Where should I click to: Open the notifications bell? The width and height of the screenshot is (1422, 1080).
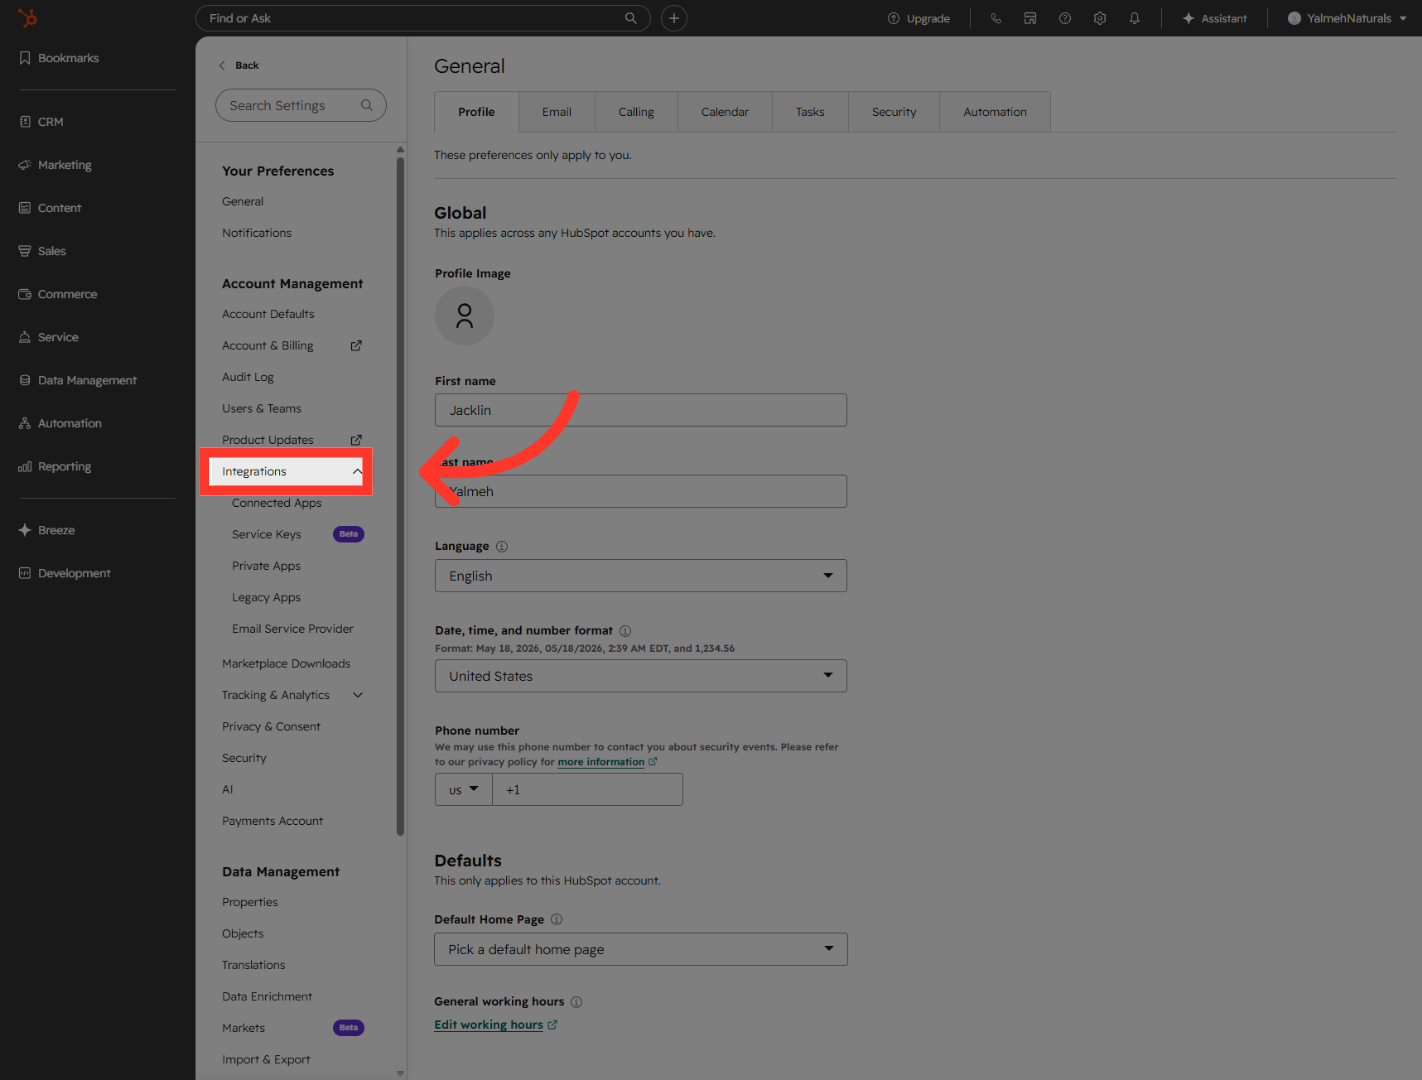pyautogui.click(x=1135, y=18)
